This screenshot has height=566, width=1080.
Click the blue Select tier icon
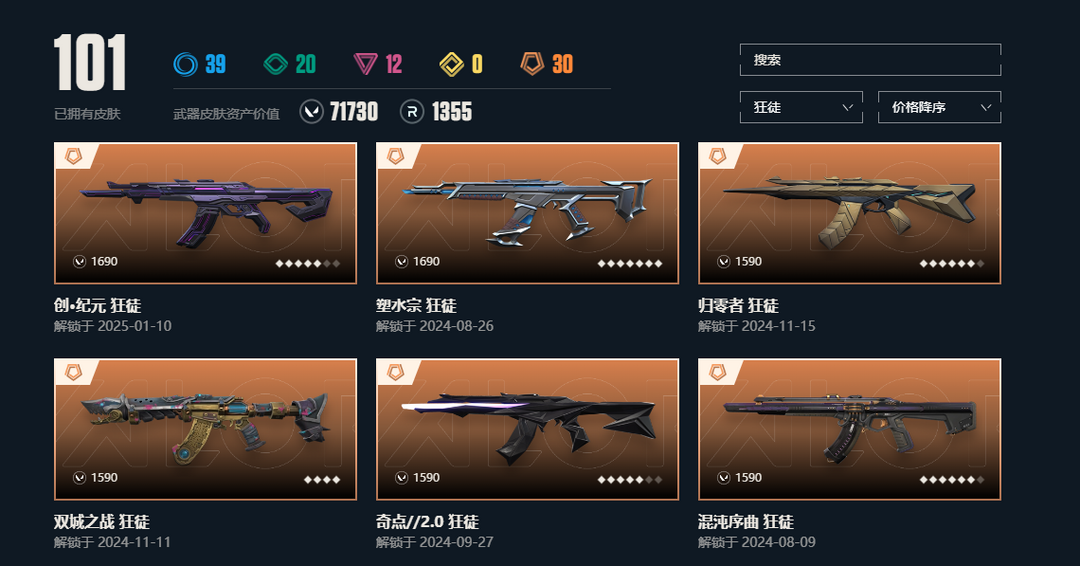tap(185, 64)
